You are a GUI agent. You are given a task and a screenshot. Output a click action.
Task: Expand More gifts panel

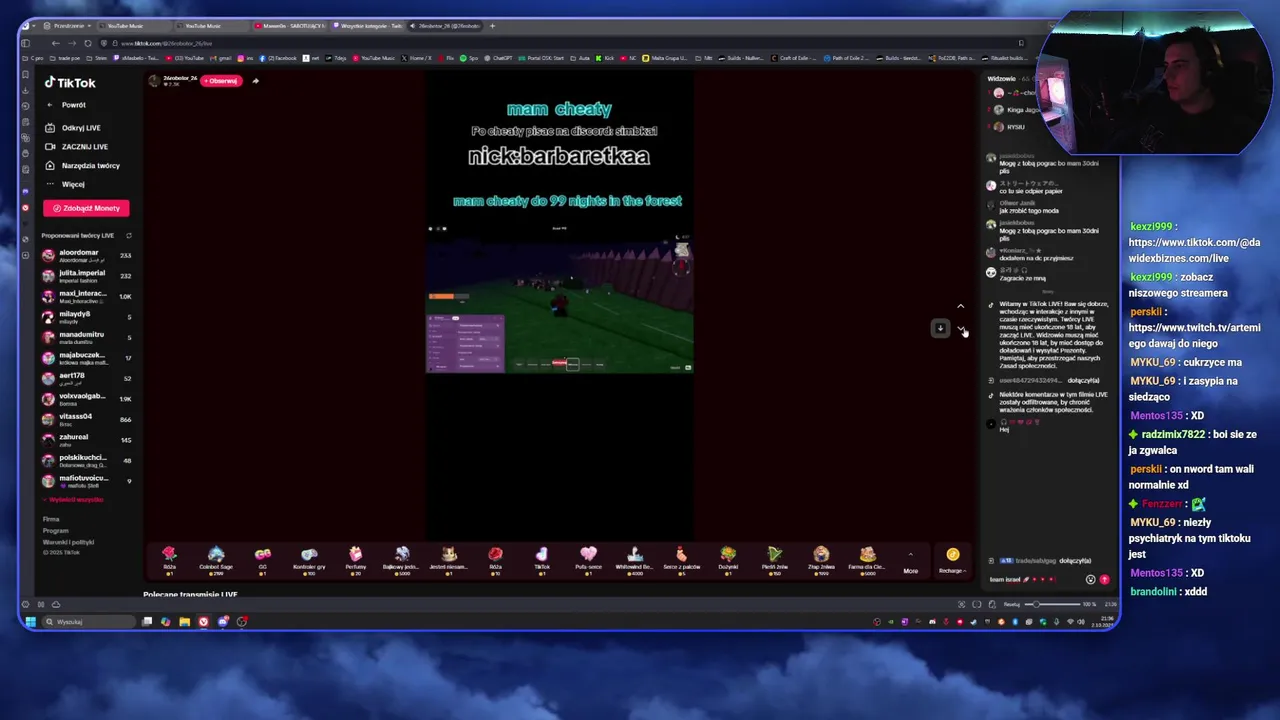(x=910, y=562)
